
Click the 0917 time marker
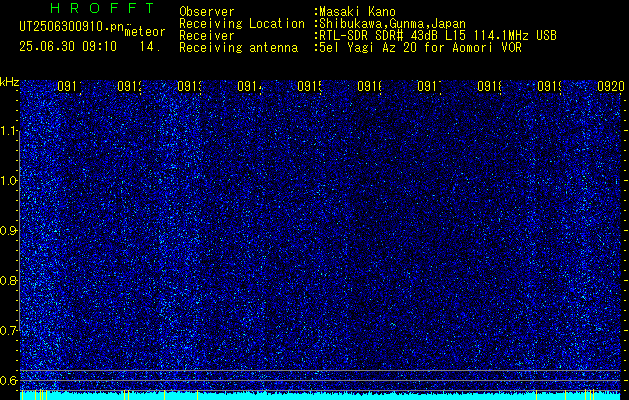tap(429, 86)
